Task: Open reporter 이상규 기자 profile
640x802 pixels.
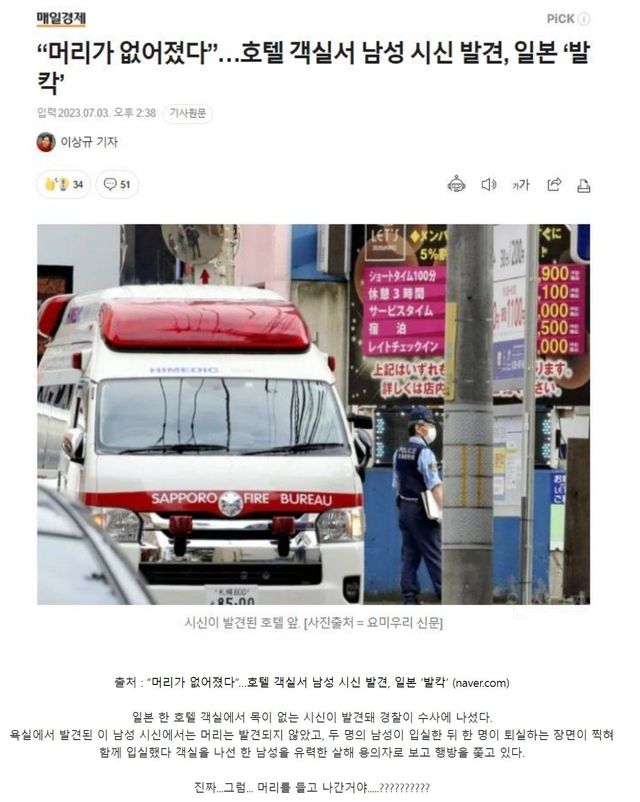Action: (89, 142)
